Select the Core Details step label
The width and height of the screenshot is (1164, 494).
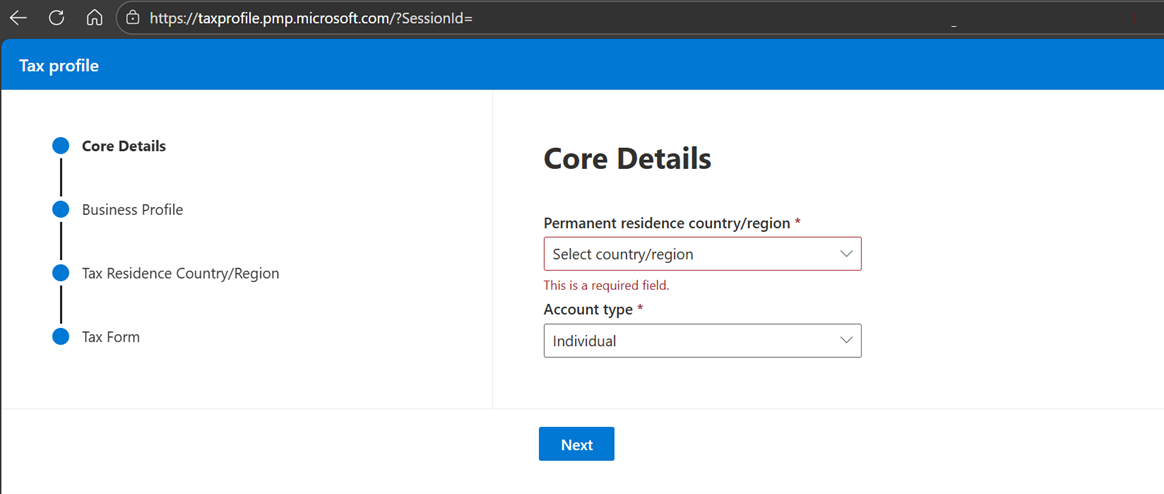point(124,146)
